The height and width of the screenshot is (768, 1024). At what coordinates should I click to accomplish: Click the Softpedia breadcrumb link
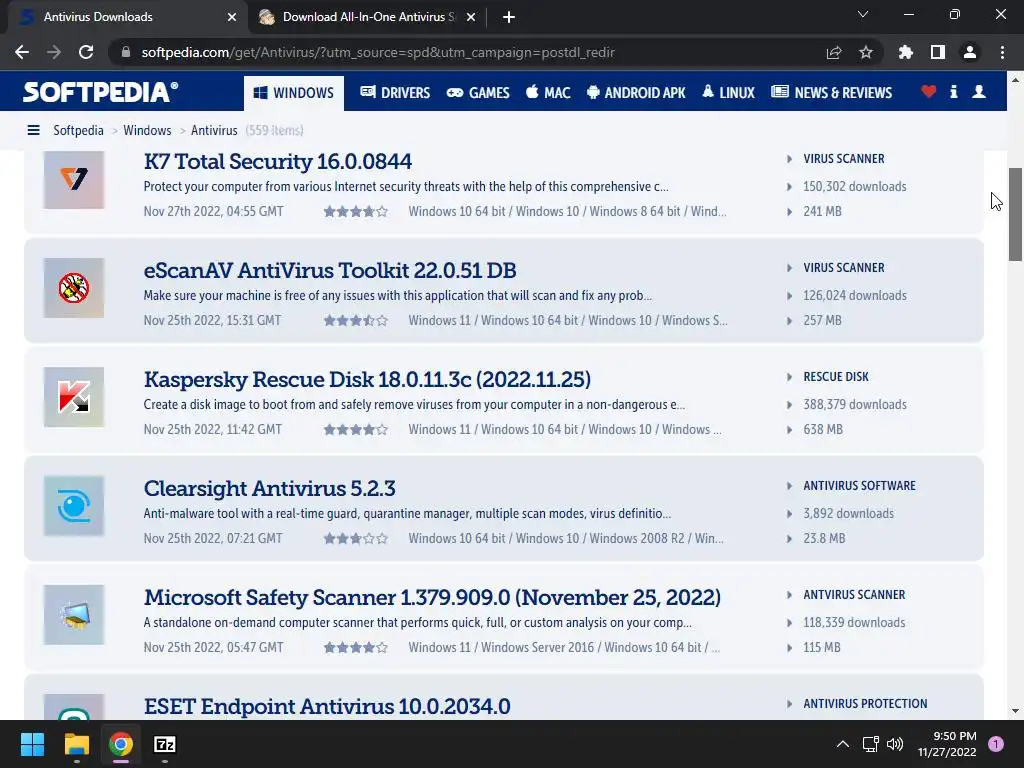click(78, 130)
